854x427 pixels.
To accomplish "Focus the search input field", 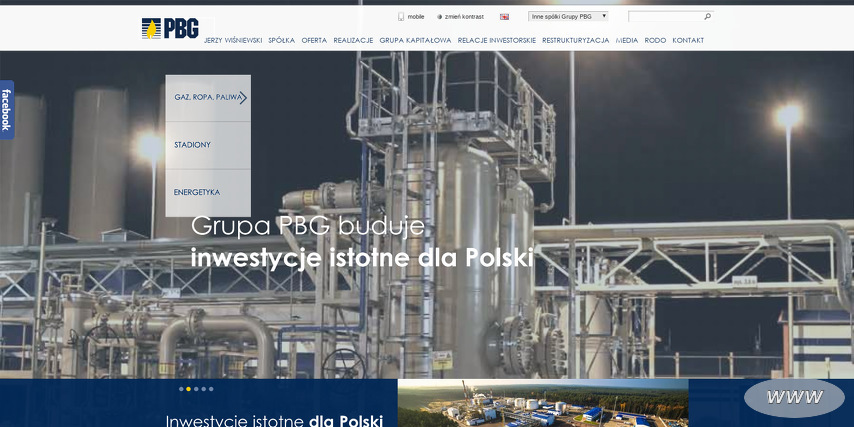I will pos(666,17).
